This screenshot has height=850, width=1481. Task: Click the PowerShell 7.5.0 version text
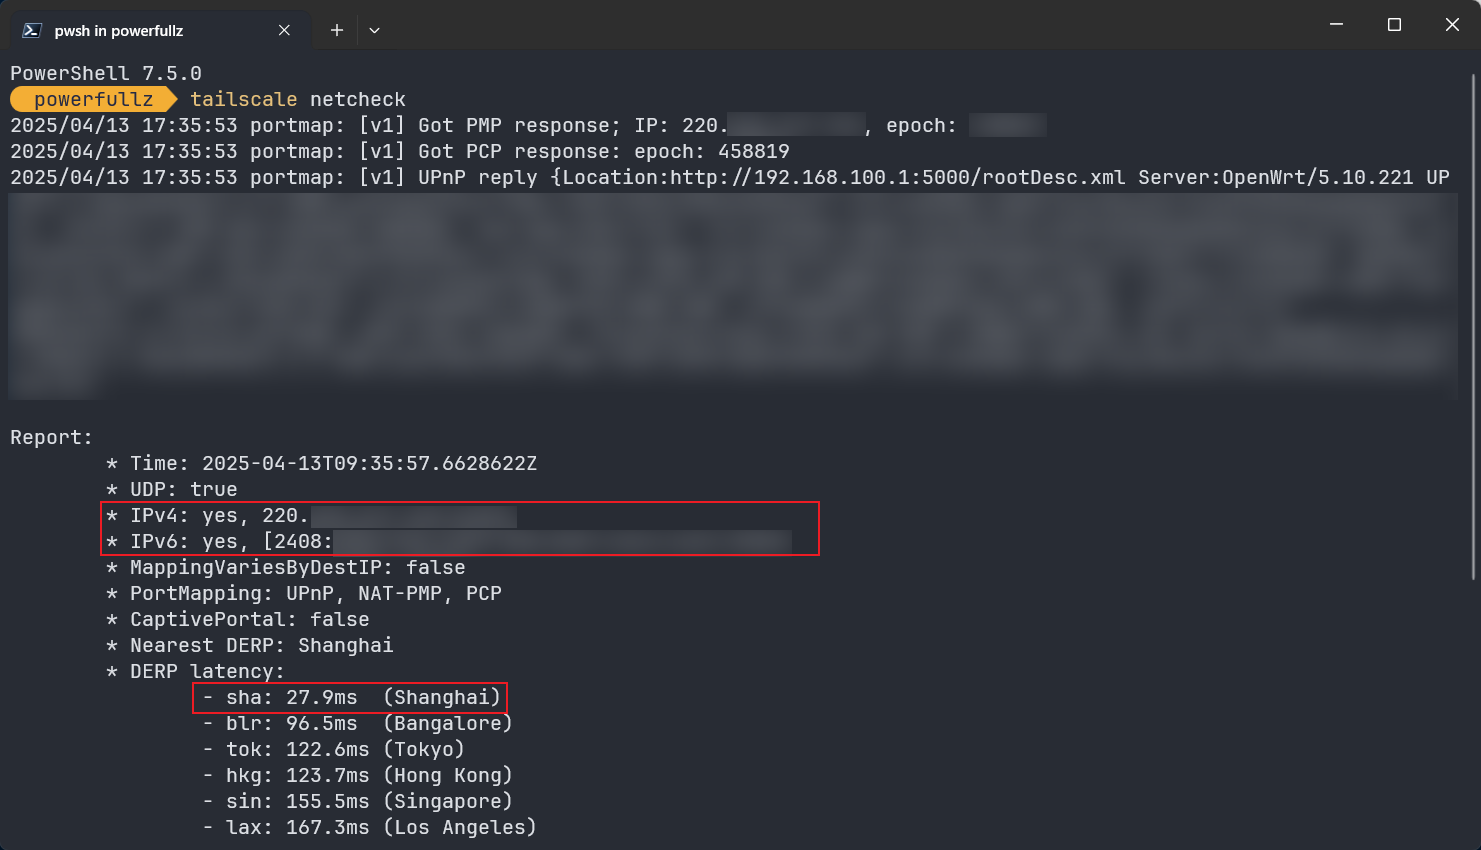(106, 73)
